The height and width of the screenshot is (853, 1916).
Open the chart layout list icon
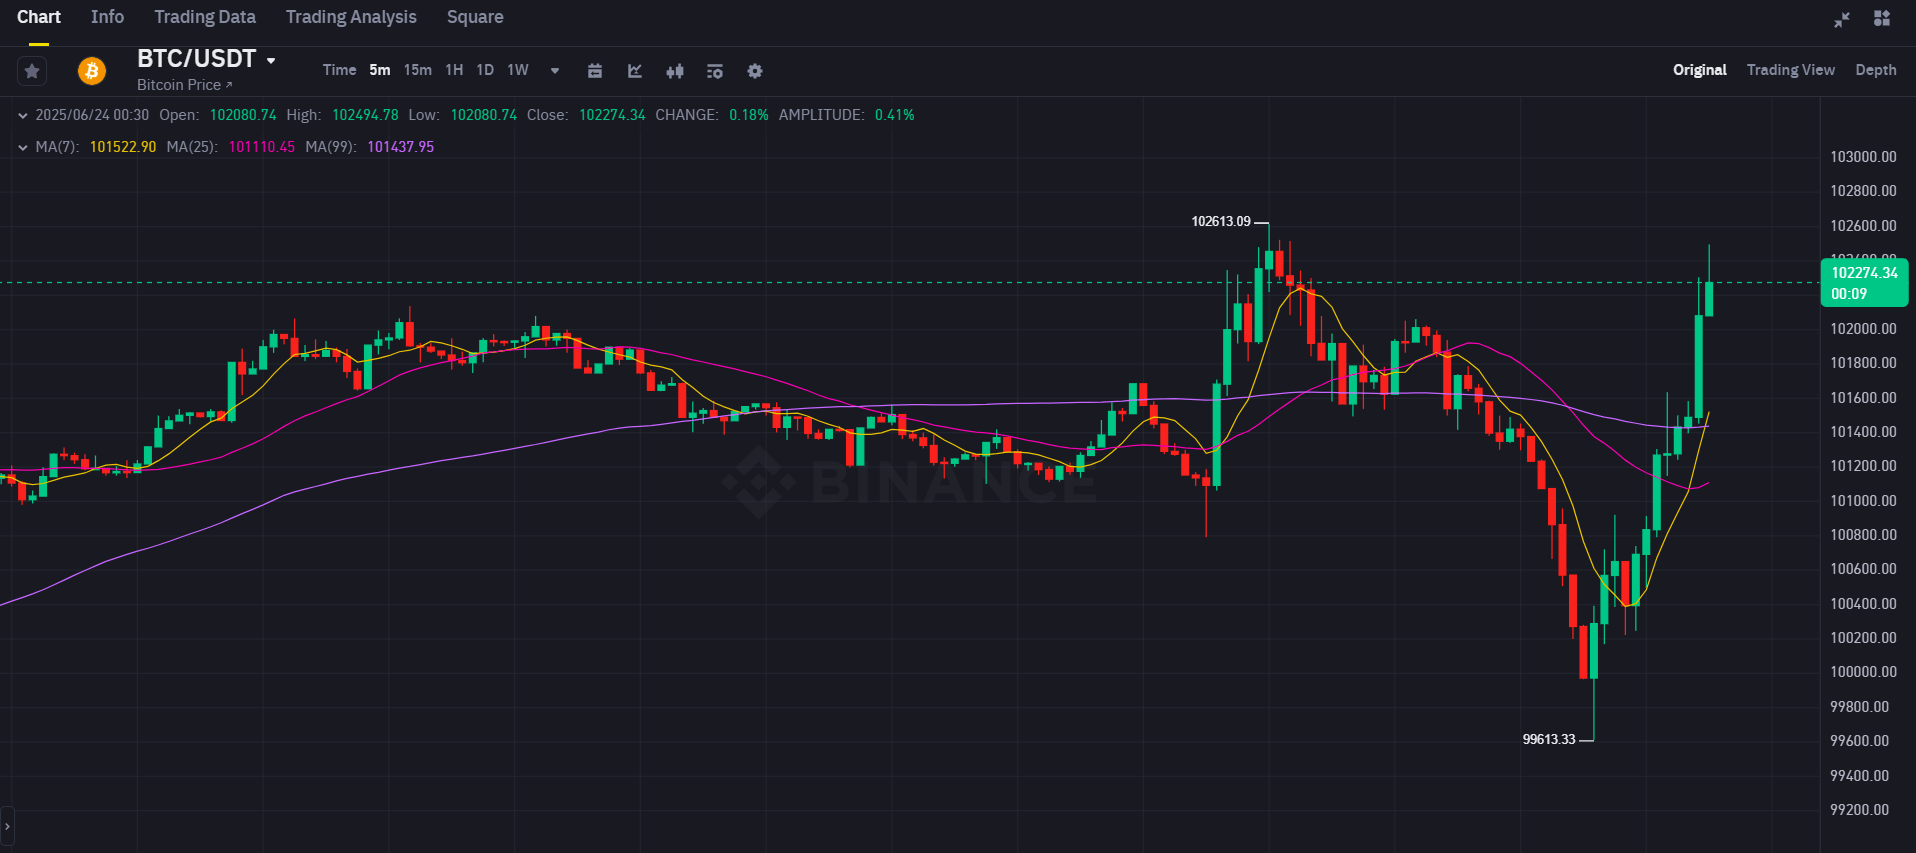pos(715,71)
